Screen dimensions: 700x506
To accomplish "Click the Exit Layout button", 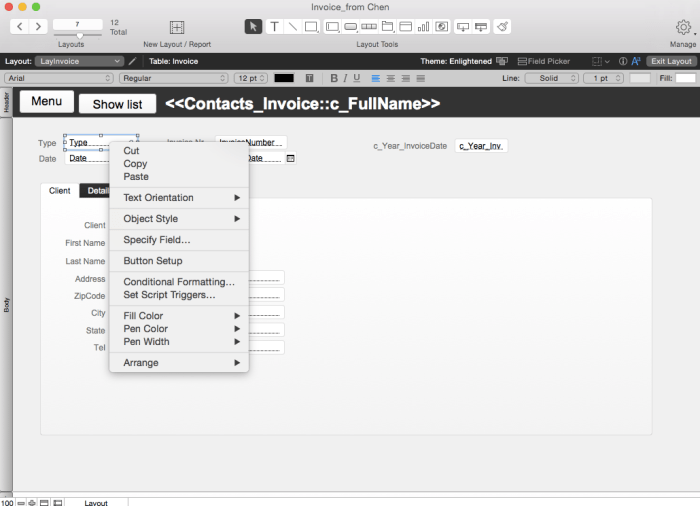I will point(671,61).
